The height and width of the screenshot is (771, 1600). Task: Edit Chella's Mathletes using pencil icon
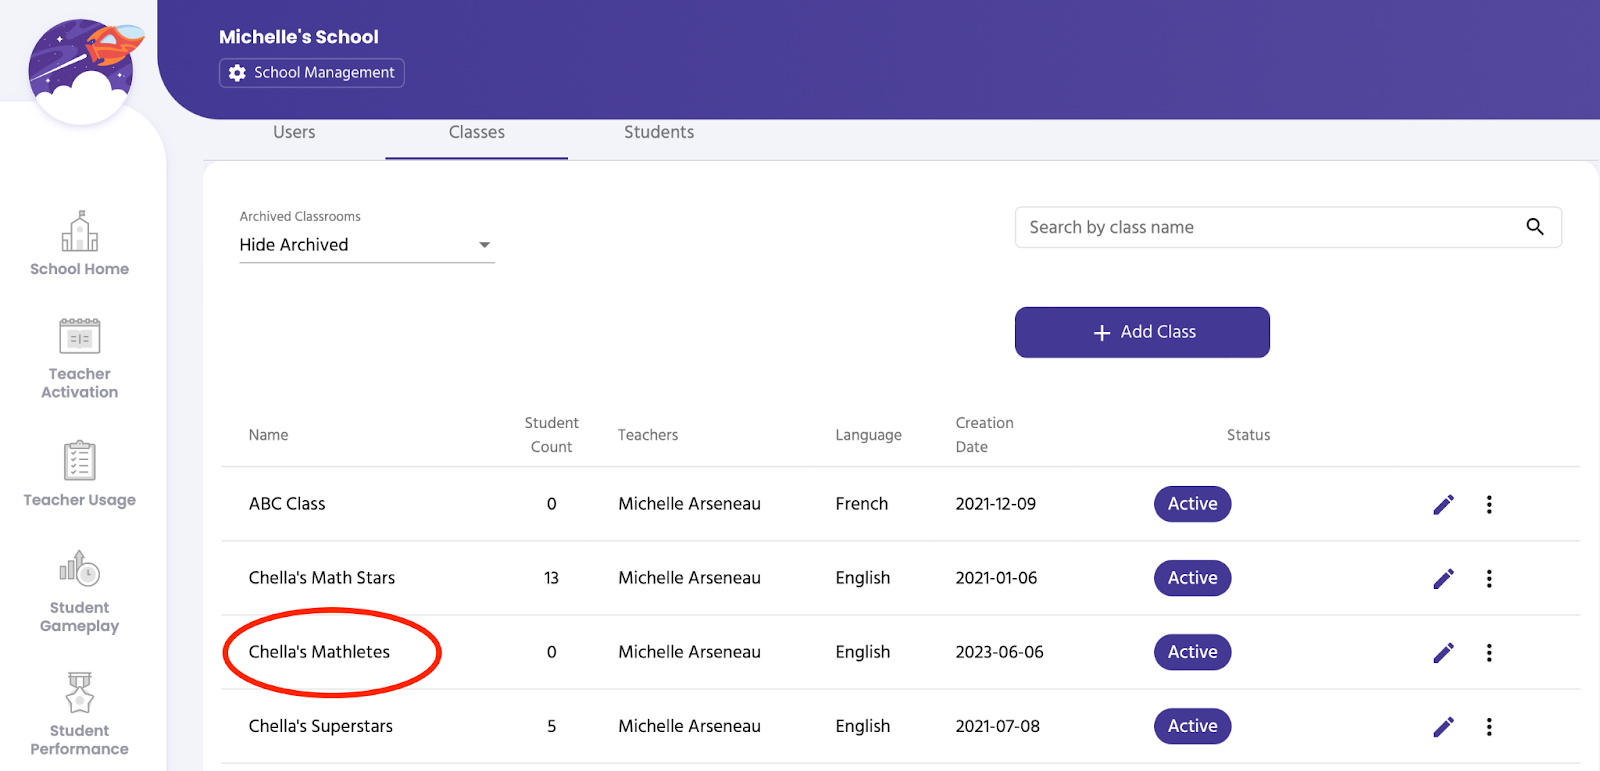[x=1443, y=652]
